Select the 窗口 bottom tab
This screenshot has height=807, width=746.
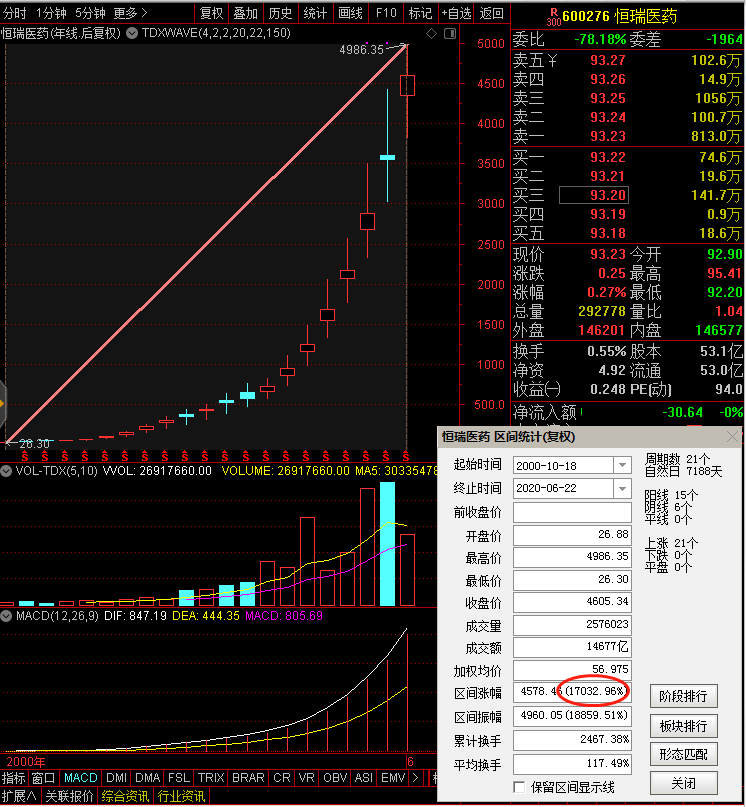[x=43, y=778]
